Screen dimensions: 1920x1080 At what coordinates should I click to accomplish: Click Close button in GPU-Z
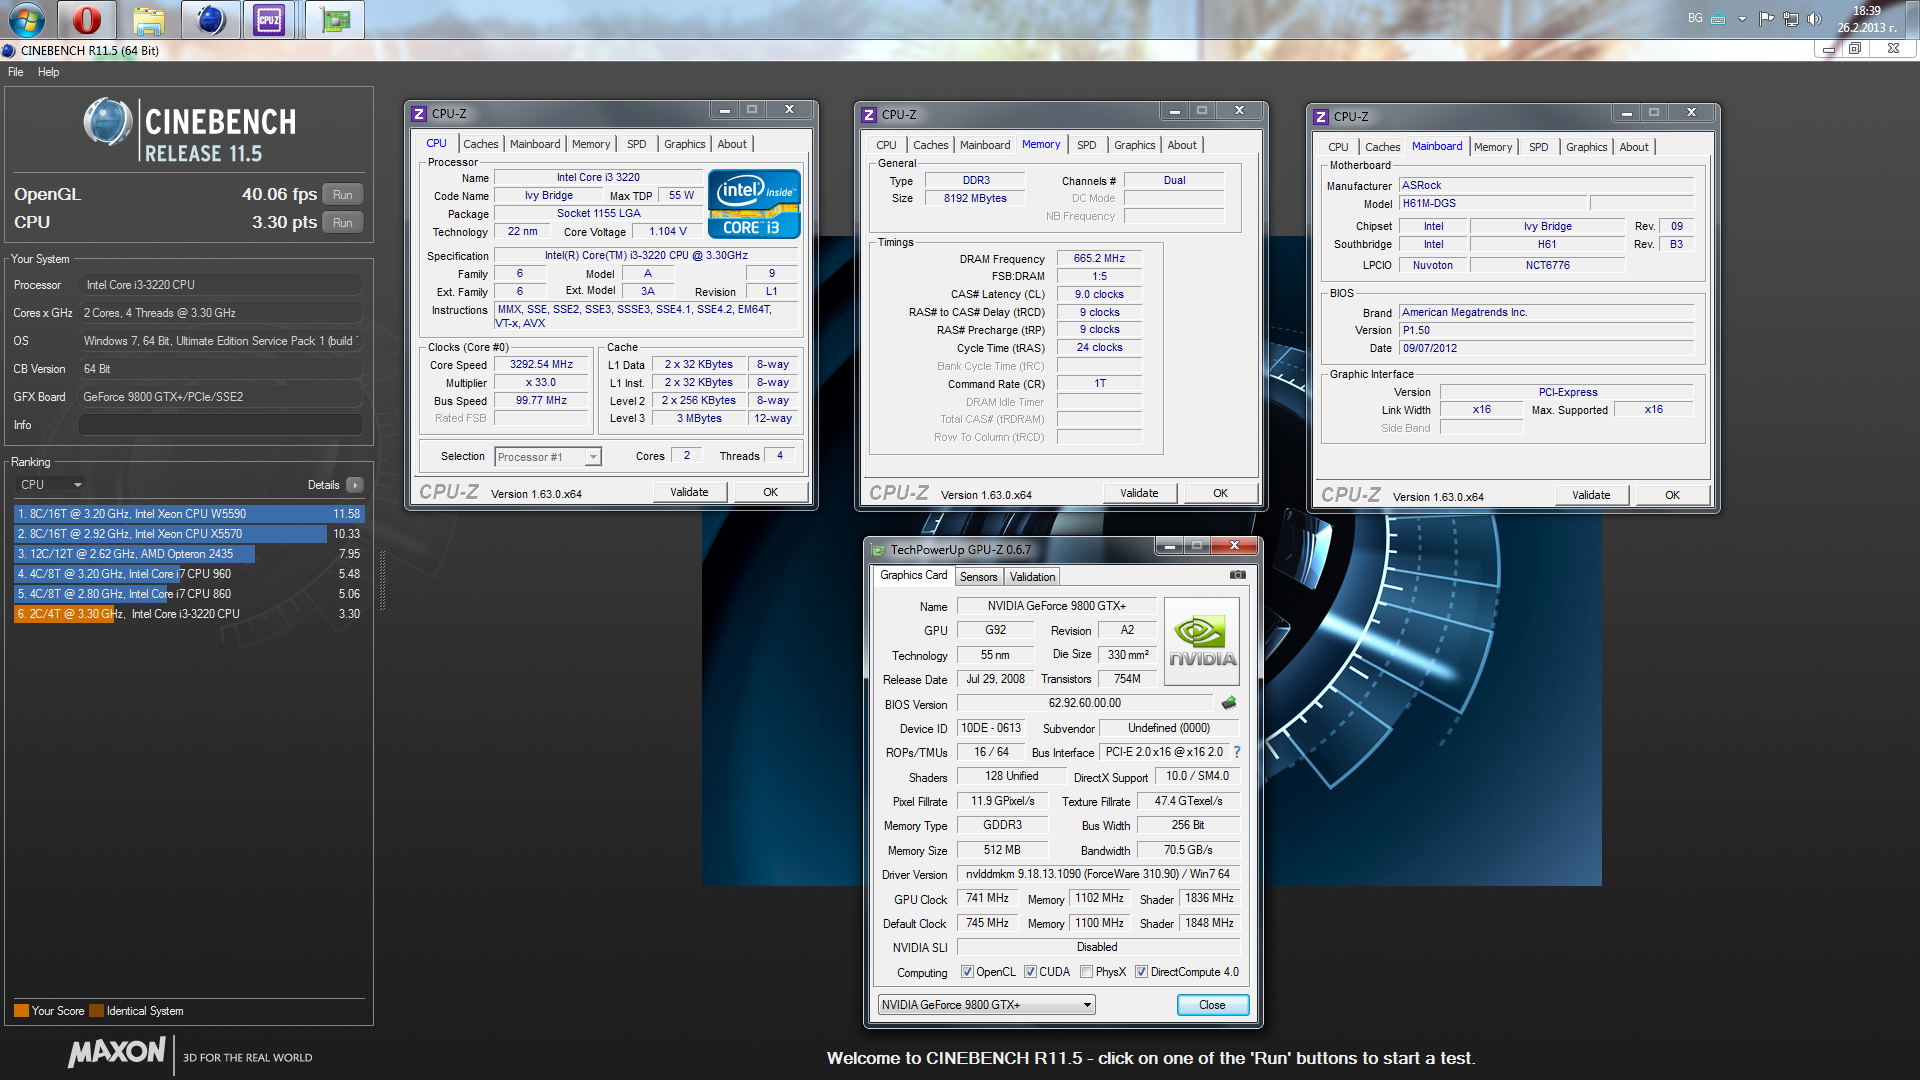[x=1212, y=1005]
